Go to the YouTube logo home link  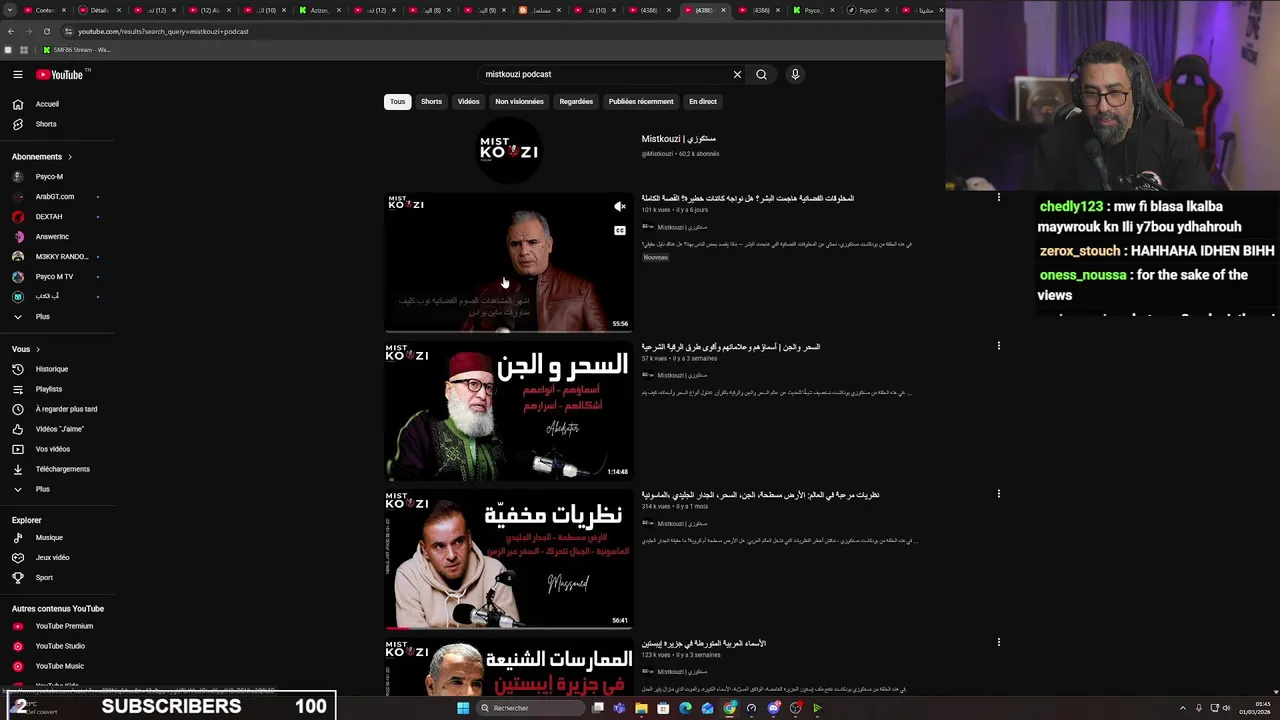(x=62, y=74)
